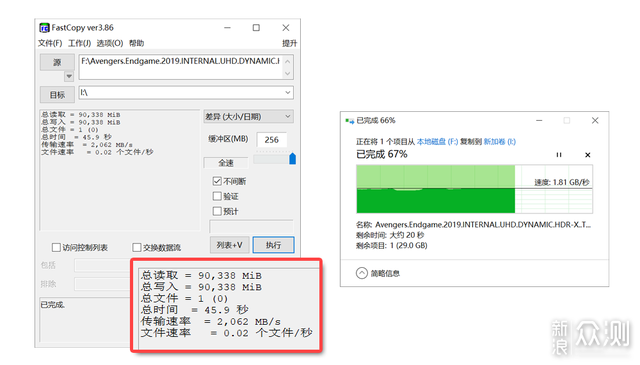Viewport: 640px width, 365px height.
Task: Click the copy dialog icon beside 已完成 66%
Action: click(349, 120)
